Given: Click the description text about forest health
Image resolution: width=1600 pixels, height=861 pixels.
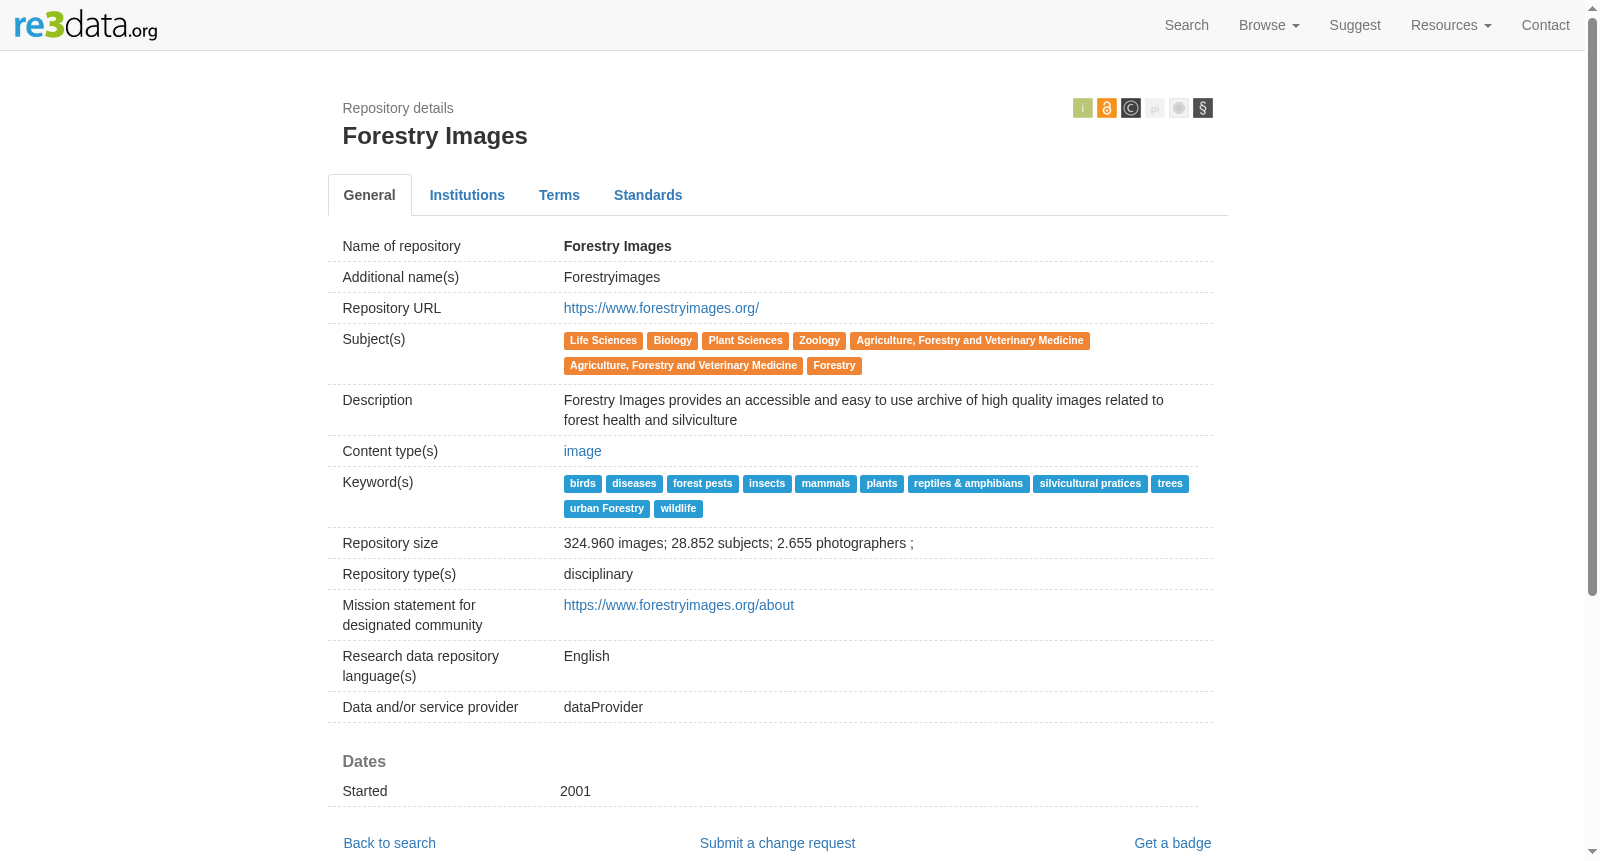Looking at the screenshot, I should click(x=864, y=410).
